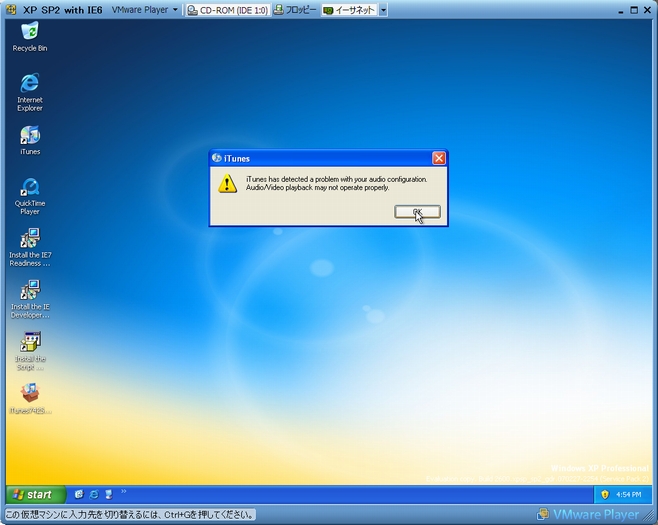Select the Install the IE7 Readiness icon
The image size is (658, 525).
pos(30,248)
